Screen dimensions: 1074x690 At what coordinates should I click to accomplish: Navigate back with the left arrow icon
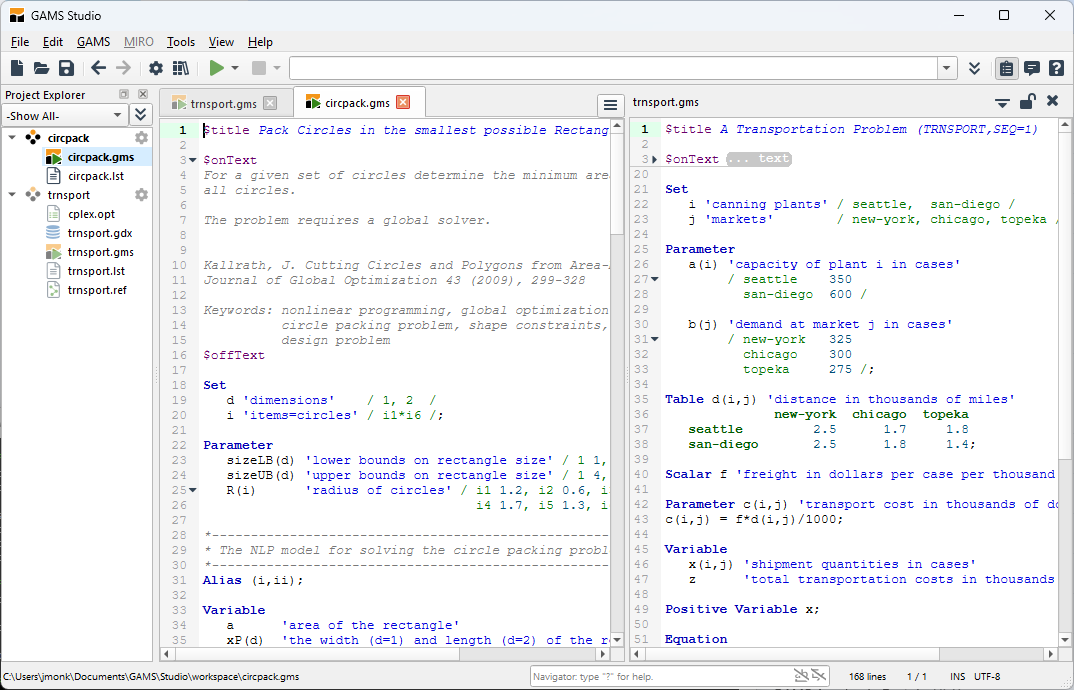[x=98, y=68]
